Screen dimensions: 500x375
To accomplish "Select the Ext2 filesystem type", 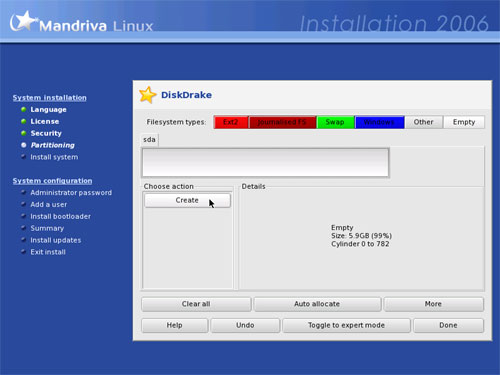I will (231, 122).
